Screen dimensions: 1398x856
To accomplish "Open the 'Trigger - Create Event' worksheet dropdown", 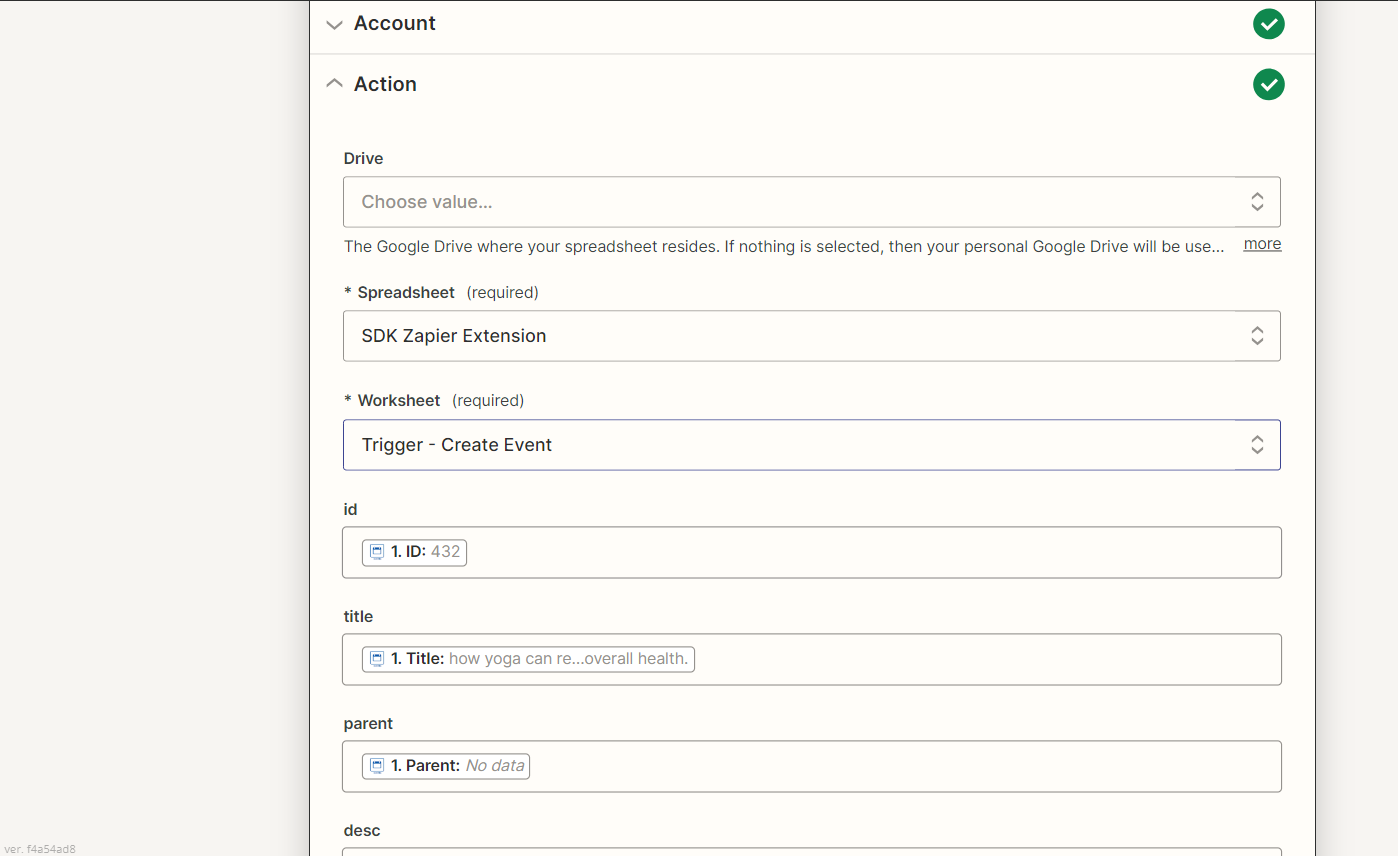I will coord(790,445).
